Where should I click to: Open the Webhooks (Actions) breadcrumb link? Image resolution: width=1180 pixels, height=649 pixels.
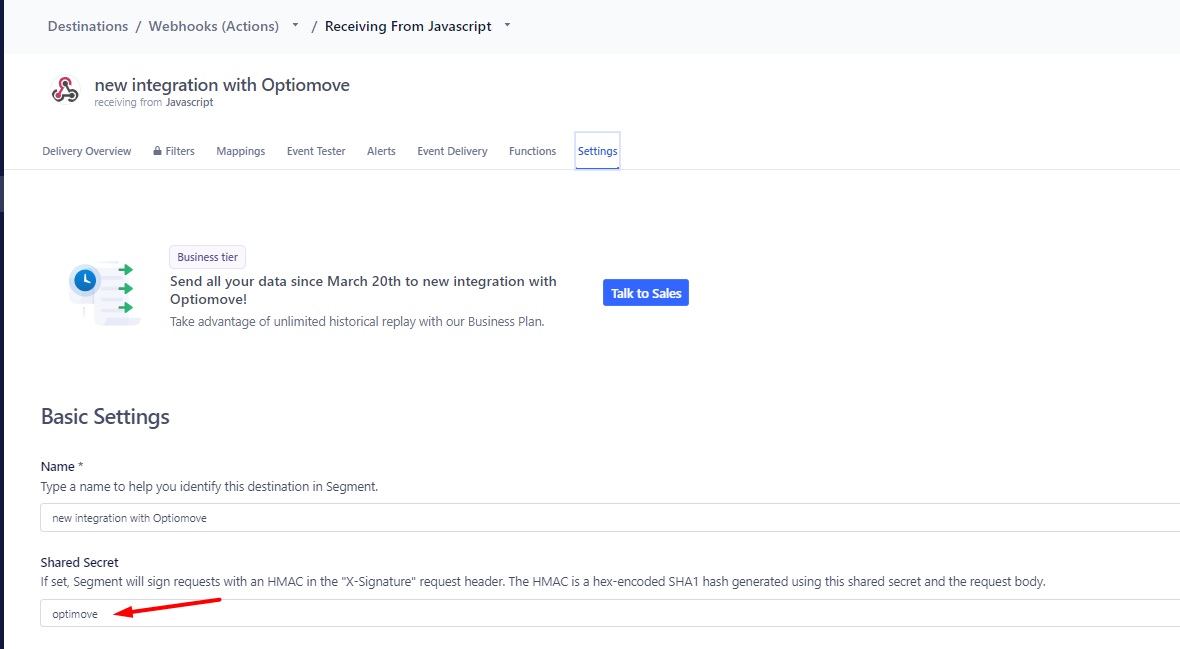click(214, 26)
